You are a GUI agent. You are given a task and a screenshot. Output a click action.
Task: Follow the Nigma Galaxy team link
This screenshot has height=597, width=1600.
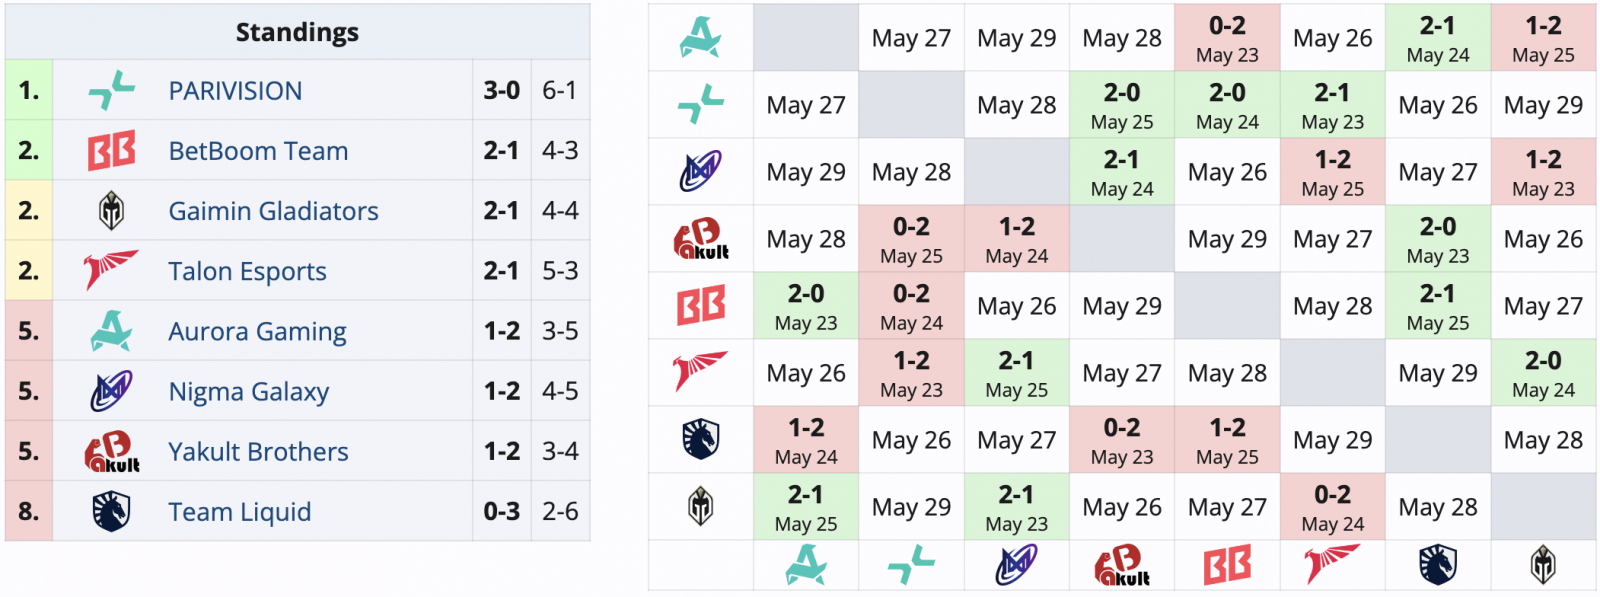tap(248, 391)
